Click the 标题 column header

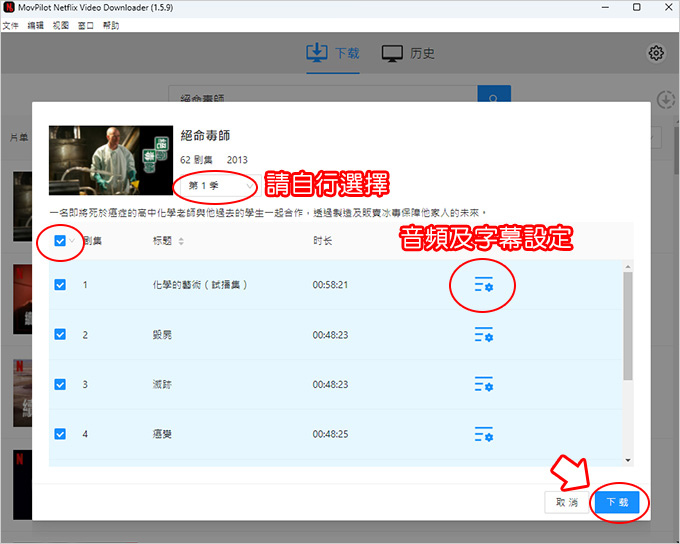162,241
